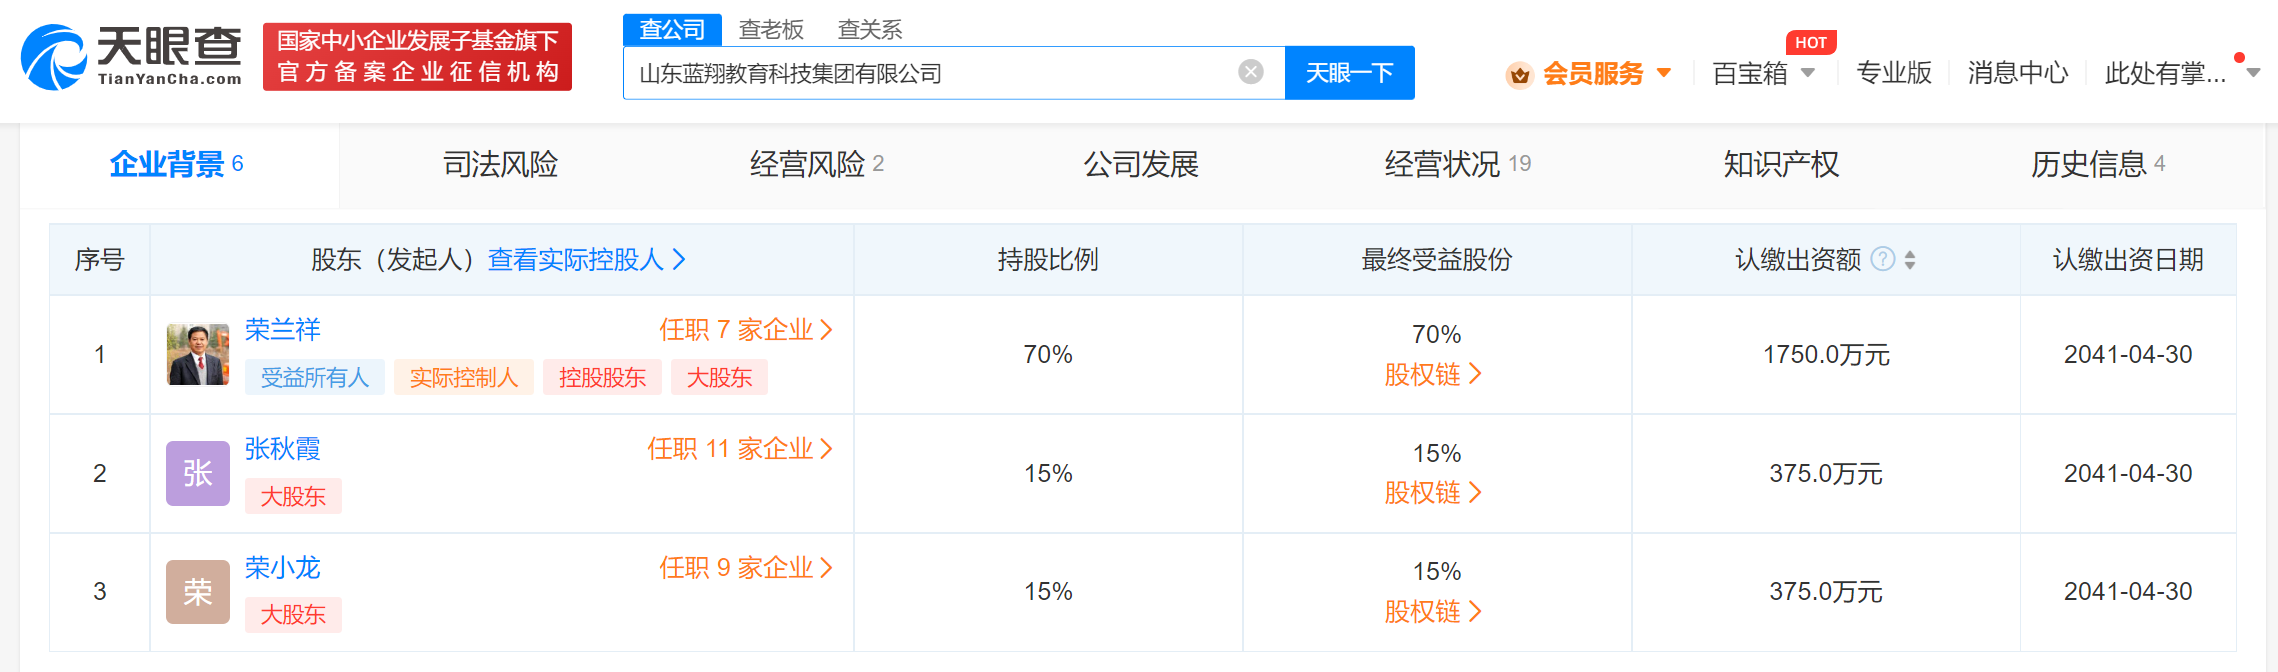Open 荣兰祥's profile photo

(x=198, y=354)
